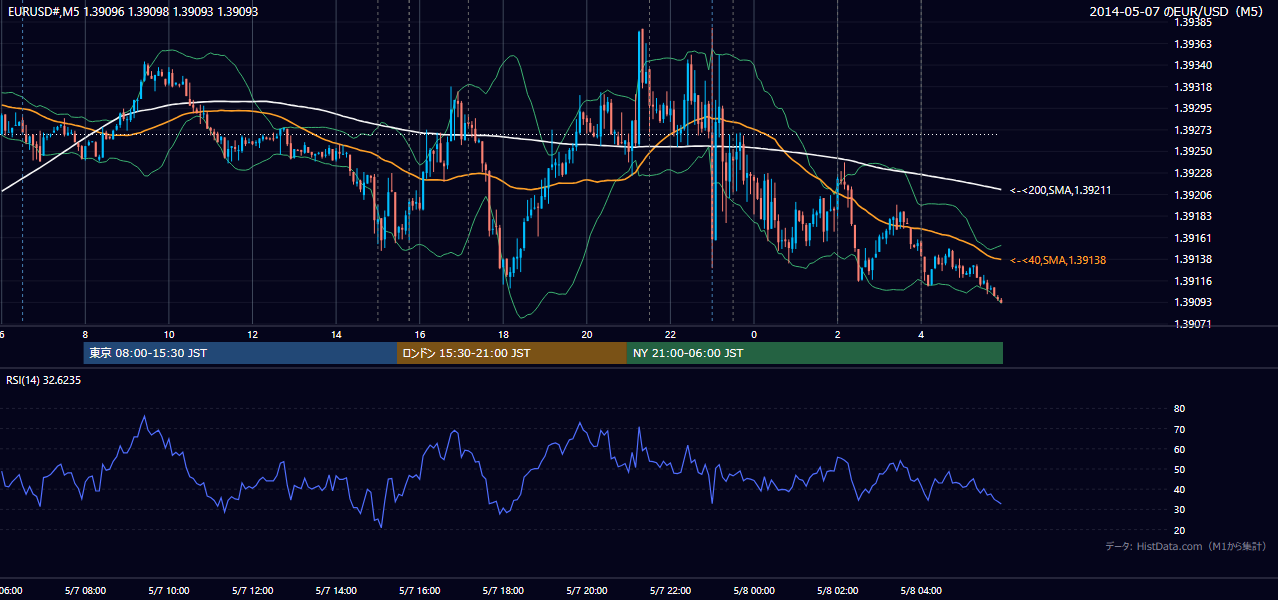Click RSI axis level 20
1278x600 pixels.
(1180, 530)
